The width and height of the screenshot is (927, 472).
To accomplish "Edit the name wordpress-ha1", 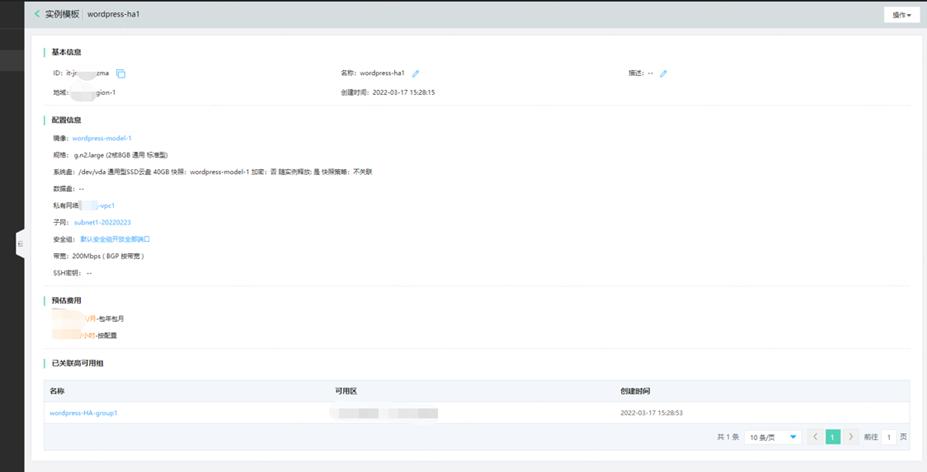I will pos(416,73).
